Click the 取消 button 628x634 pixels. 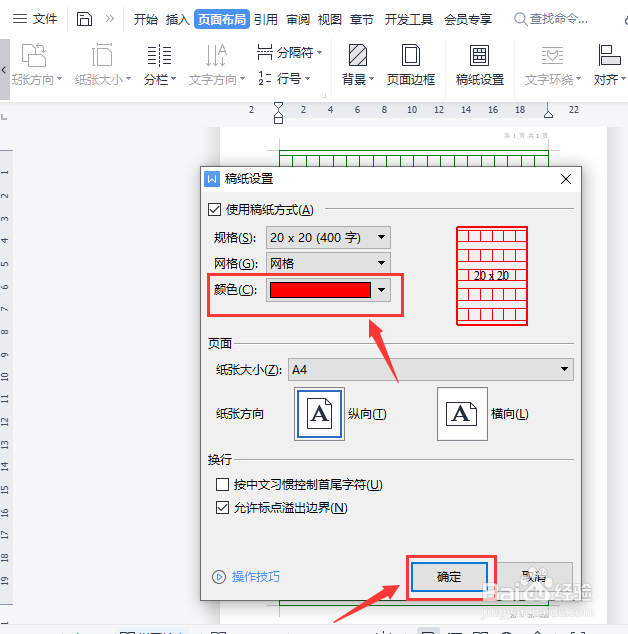[533, 577]
